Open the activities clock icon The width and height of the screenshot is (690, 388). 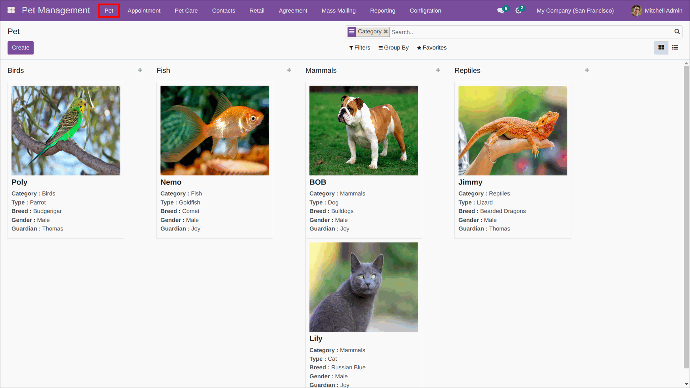click(x=519, y=10)
